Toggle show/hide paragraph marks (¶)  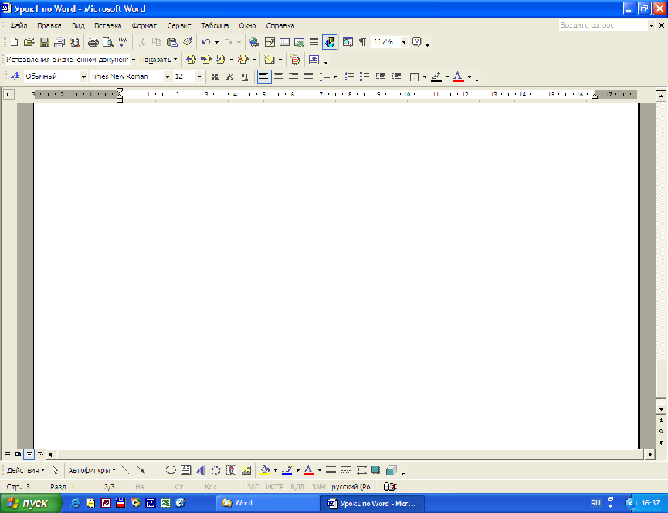coord(361,43)
